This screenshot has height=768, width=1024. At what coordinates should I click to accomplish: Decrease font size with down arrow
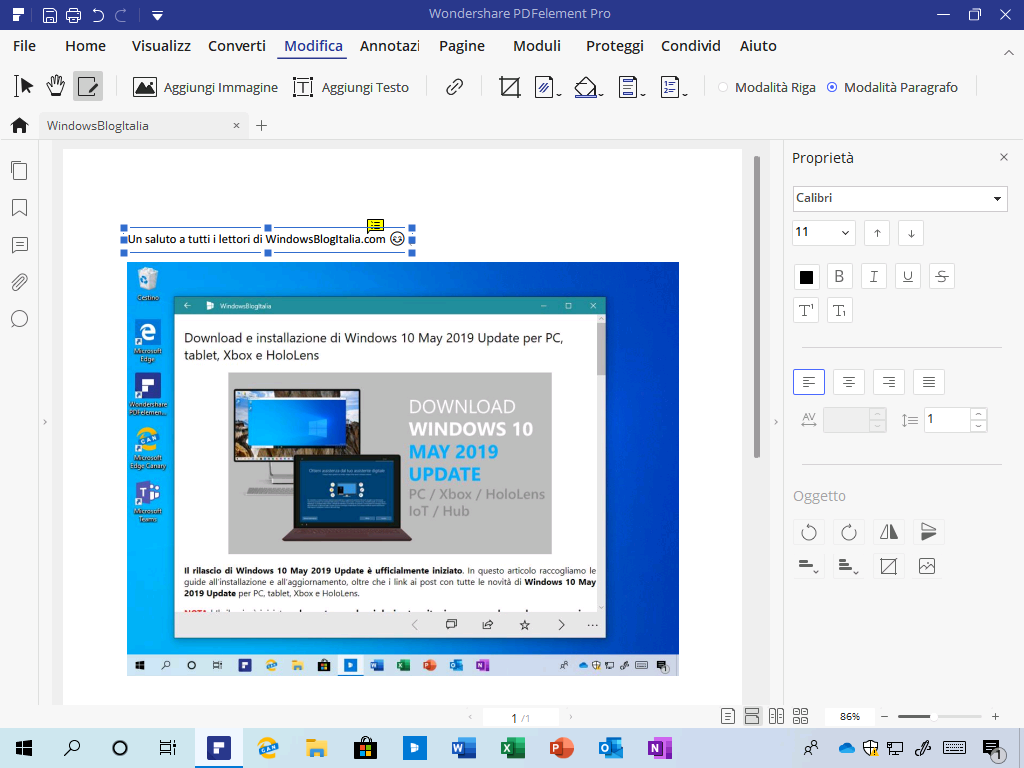[x=911, y=233]
